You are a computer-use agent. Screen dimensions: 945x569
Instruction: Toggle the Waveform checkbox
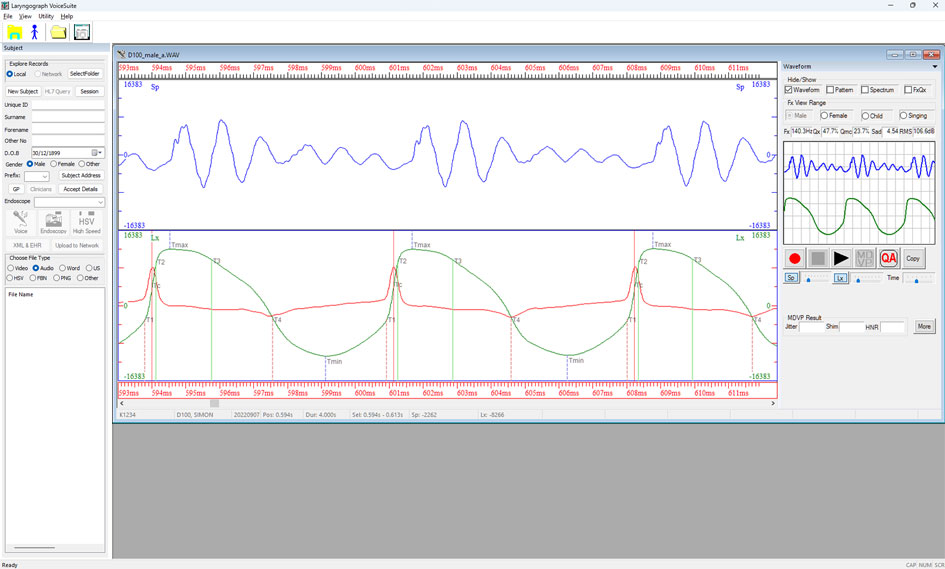[x=788, y=90]
